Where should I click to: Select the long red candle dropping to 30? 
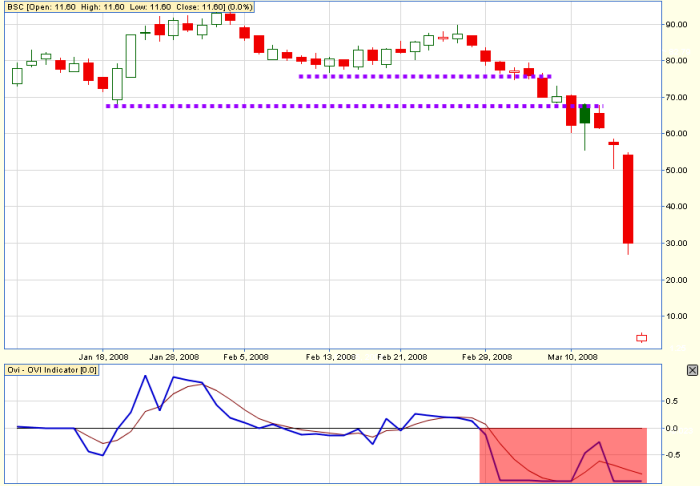tap(628, 199)
